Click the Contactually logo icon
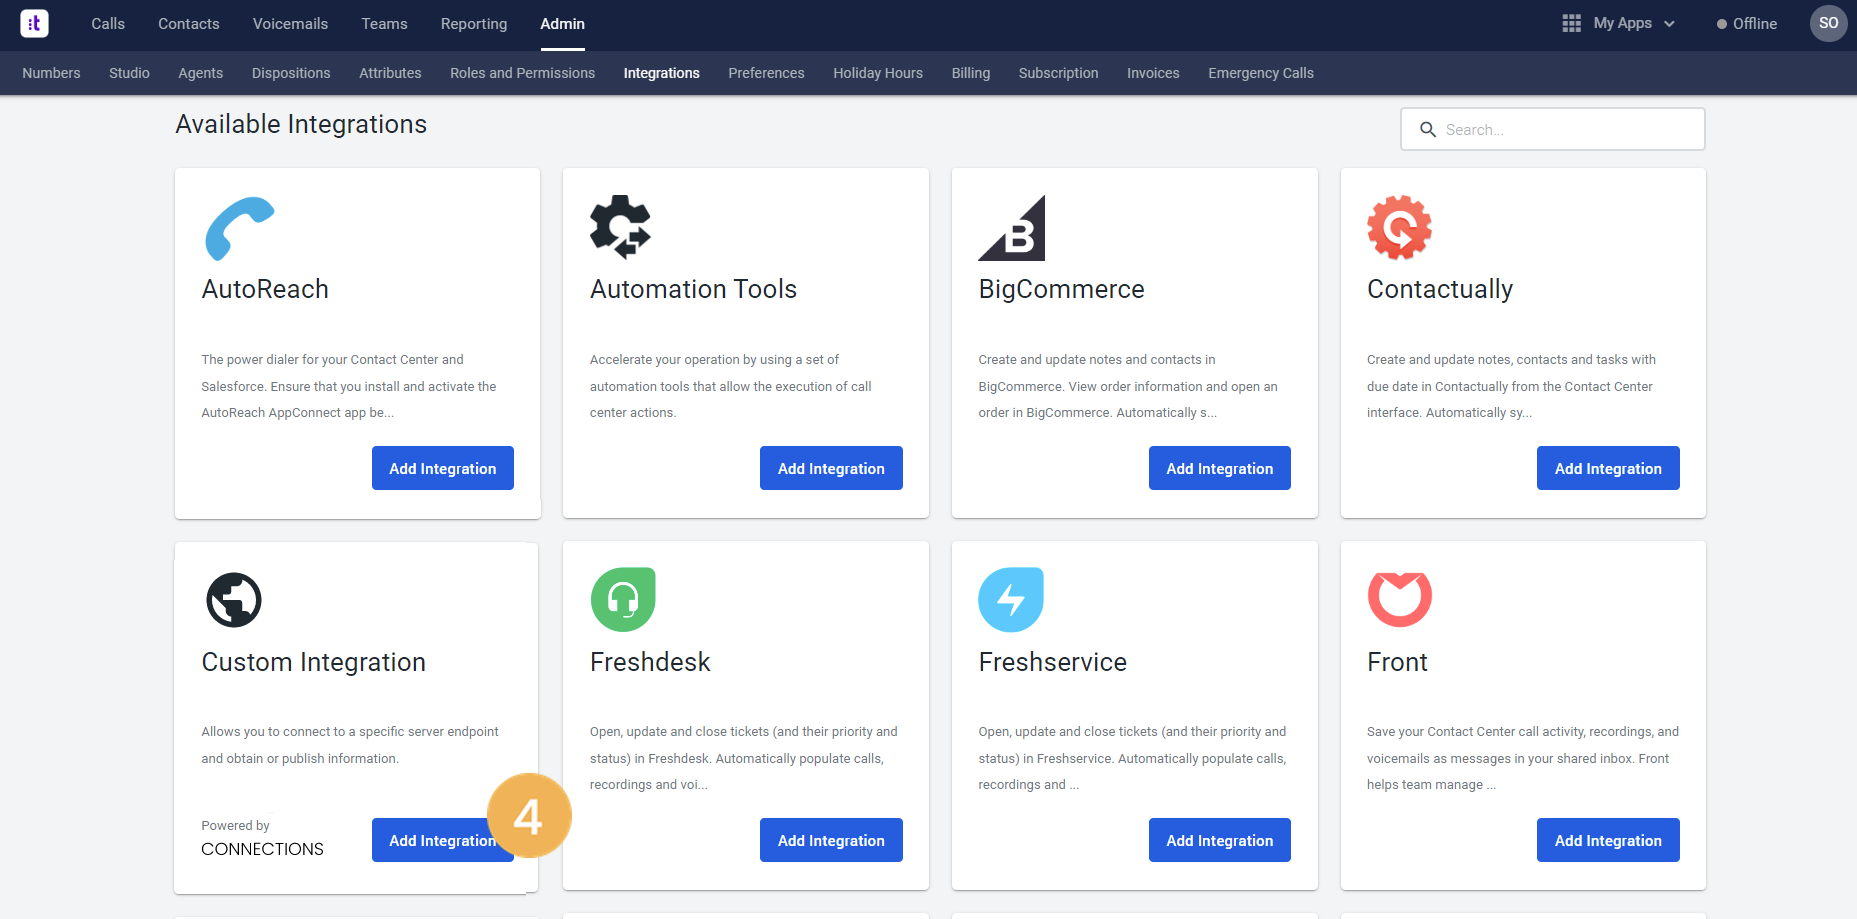The image size is (1857, 919). pos(1399,228)
